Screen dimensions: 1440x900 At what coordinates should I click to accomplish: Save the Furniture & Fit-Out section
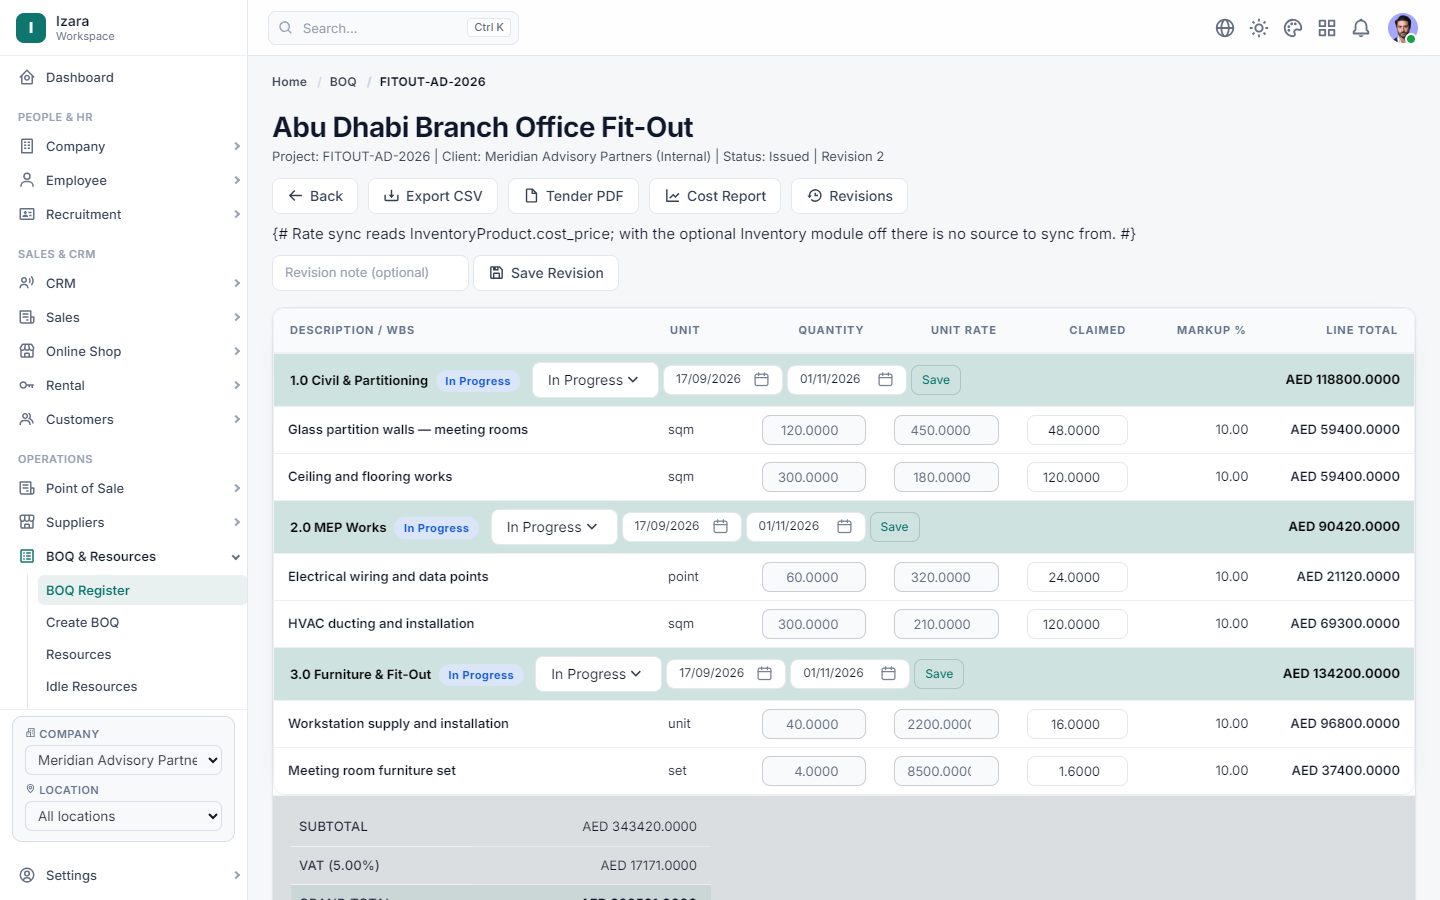pyautogui.click(x=939, y=674)
